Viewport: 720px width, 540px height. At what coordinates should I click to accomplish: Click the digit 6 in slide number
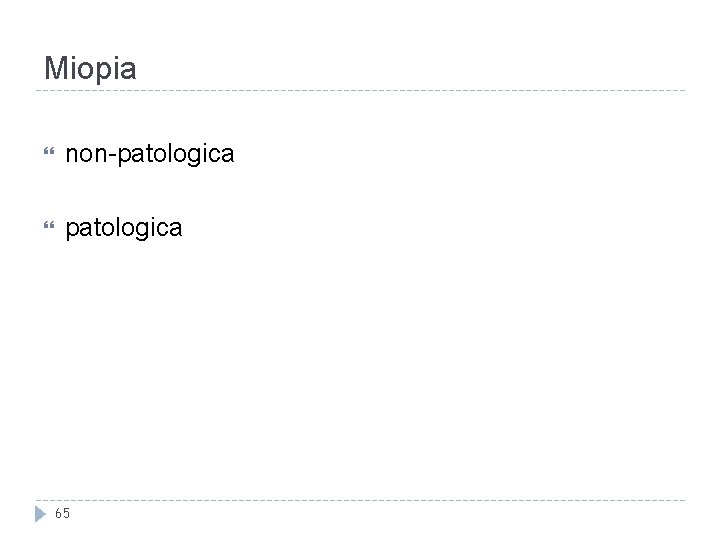pos(59,514)
